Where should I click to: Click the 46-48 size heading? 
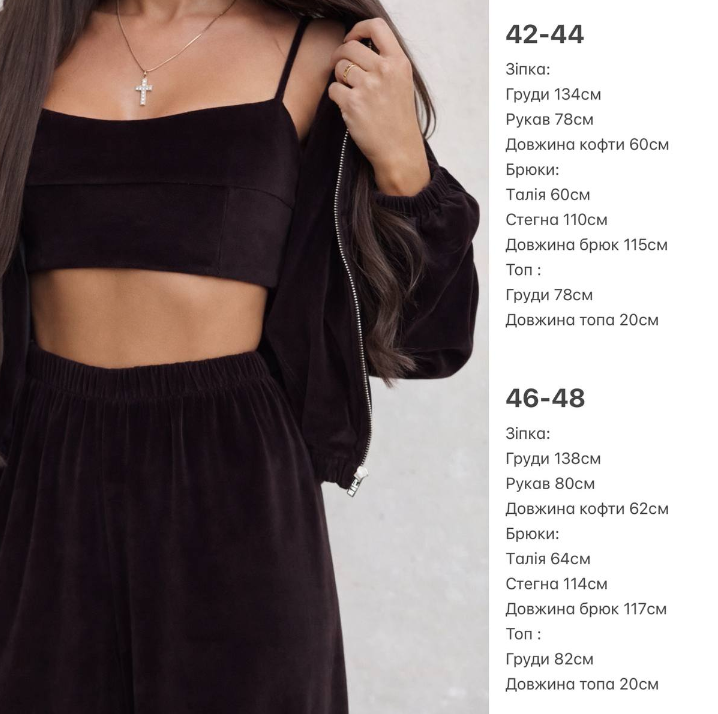[545, 398]
